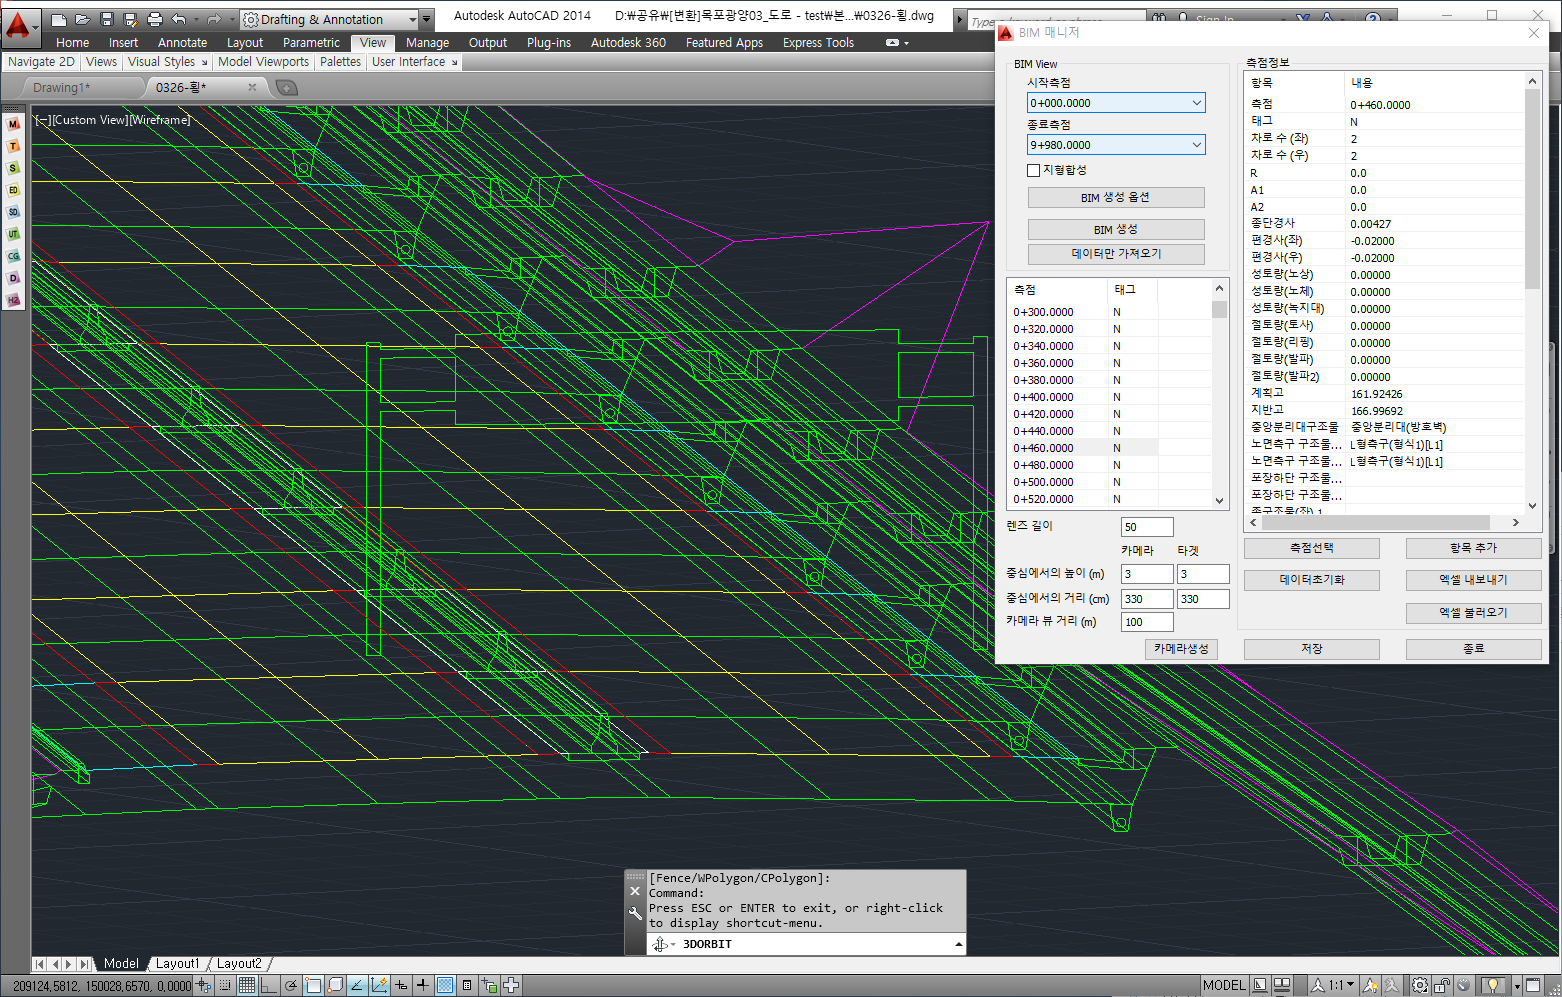This screenshot has height=997, width=1562.
Task: Enable the 지형합성 checkbox
Action: pos(1034,170)
